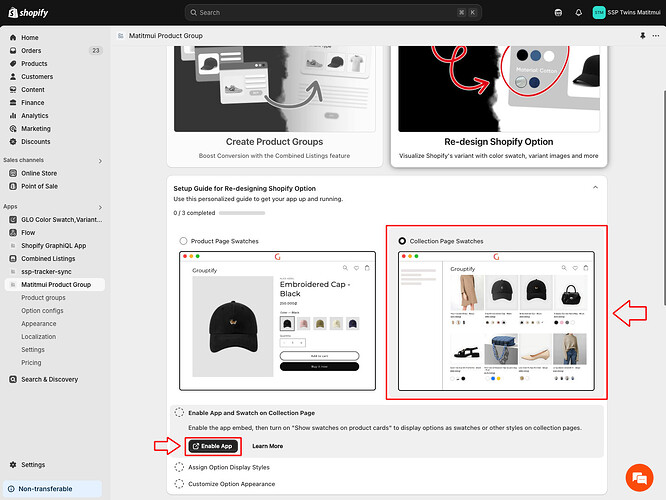Pin the Matitmui app using pin icon
This screenshot has width=666, height=500.
[642, 35]
